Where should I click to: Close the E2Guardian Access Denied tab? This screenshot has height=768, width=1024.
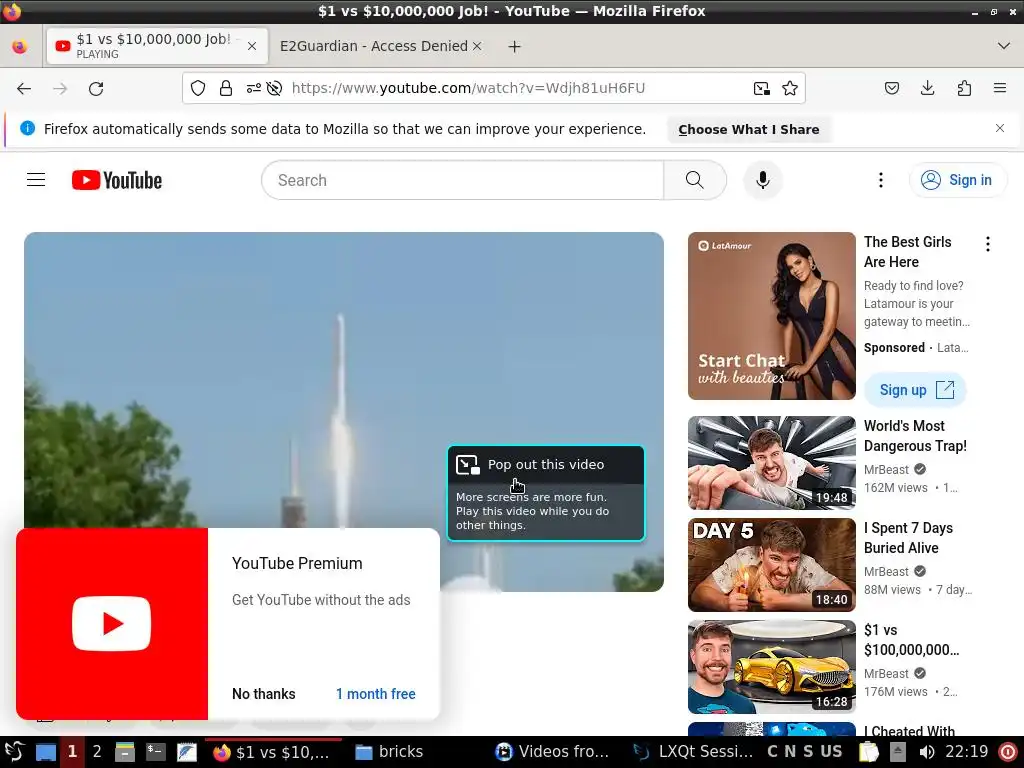tap(477, 46)
